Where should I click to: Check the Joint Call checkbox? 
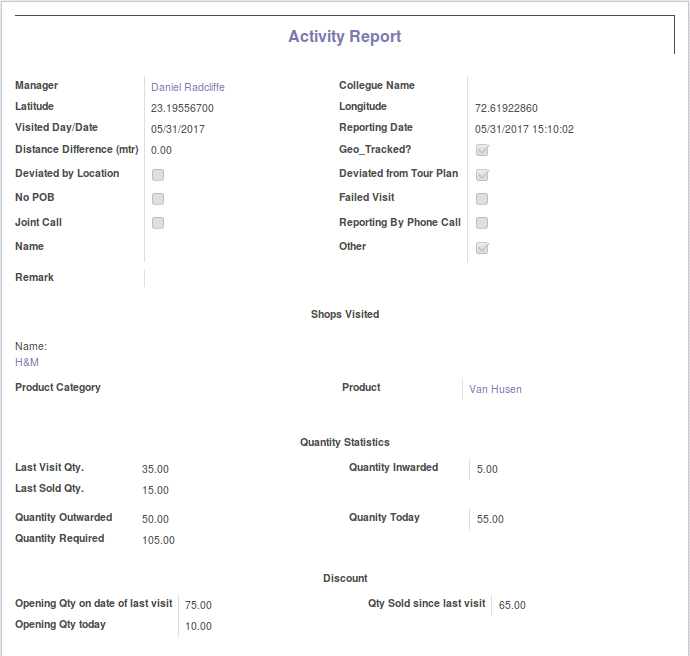pyautogui.click(x=158, y=223)
